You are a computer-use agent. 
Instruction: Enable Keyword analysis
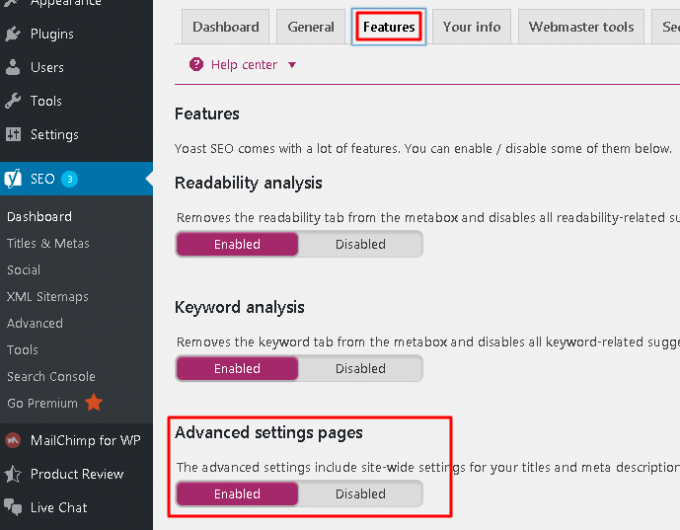click(237, 369)
